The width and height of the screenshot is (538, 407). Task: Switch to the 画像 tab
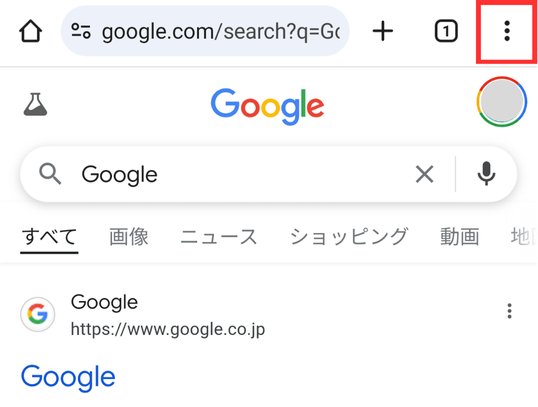pyautogui.click(x=129, y=237)
